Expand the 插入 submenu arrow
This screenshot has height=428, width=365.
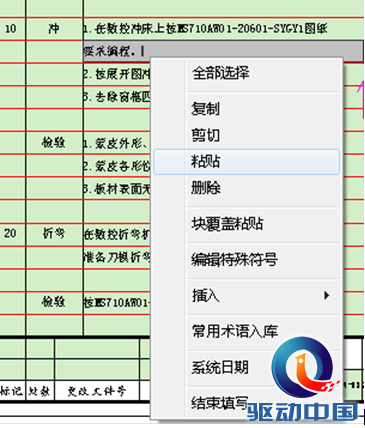[x=327, y=295]
